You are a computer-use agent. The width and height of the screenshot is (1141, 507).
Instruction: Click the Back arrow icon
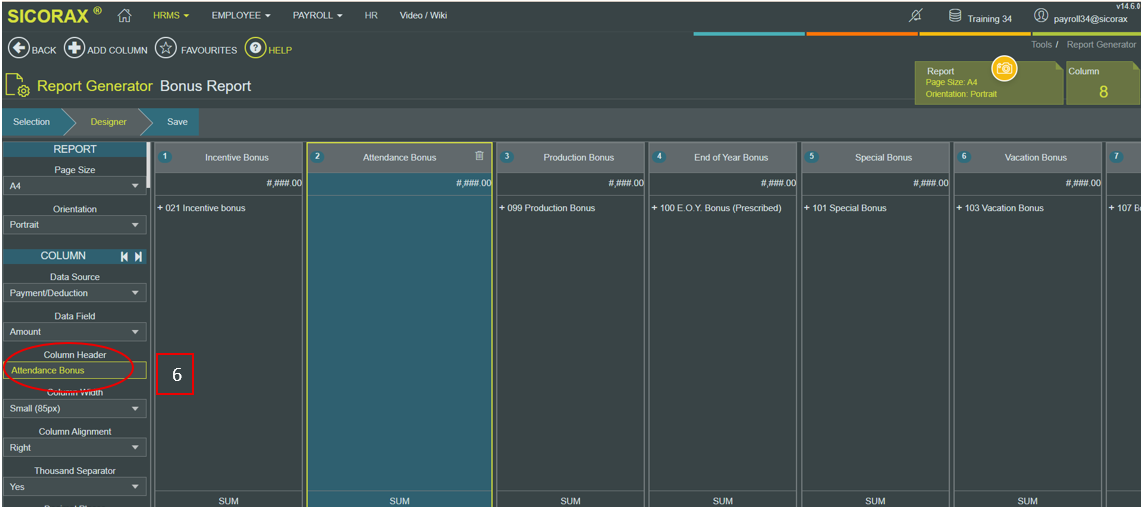tap(17, 49)
